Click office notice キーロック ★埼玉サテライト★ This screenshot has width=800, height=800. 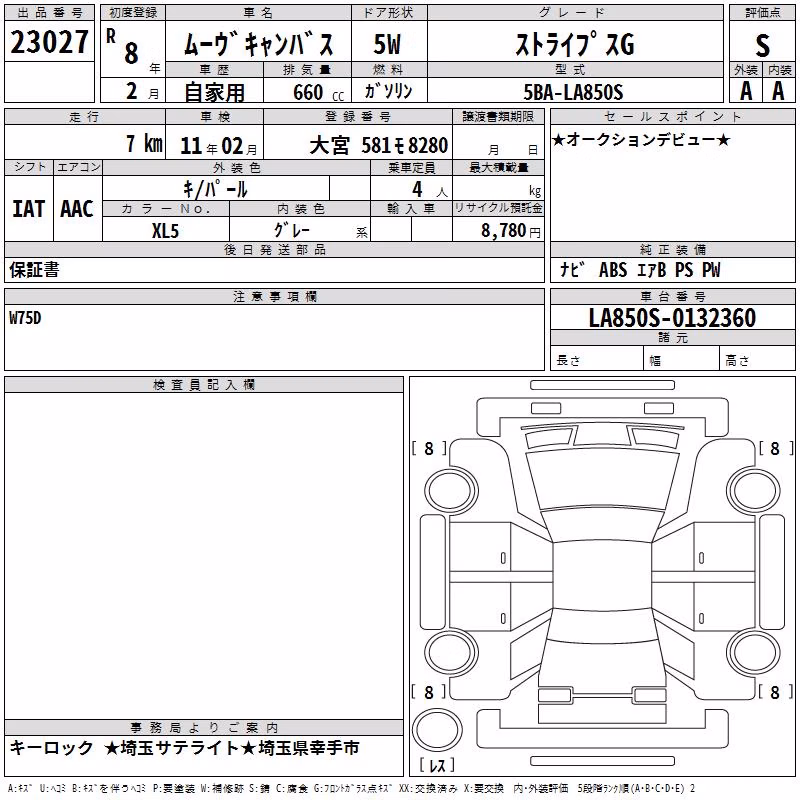184,748
